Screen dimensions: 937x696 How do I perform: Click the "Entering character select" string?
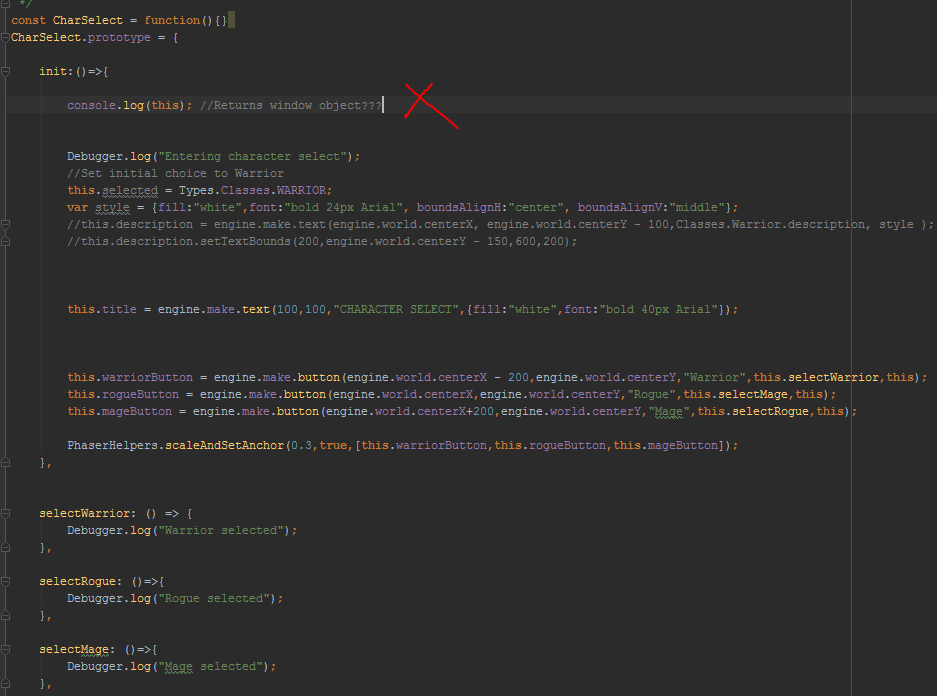coord(253,157)
